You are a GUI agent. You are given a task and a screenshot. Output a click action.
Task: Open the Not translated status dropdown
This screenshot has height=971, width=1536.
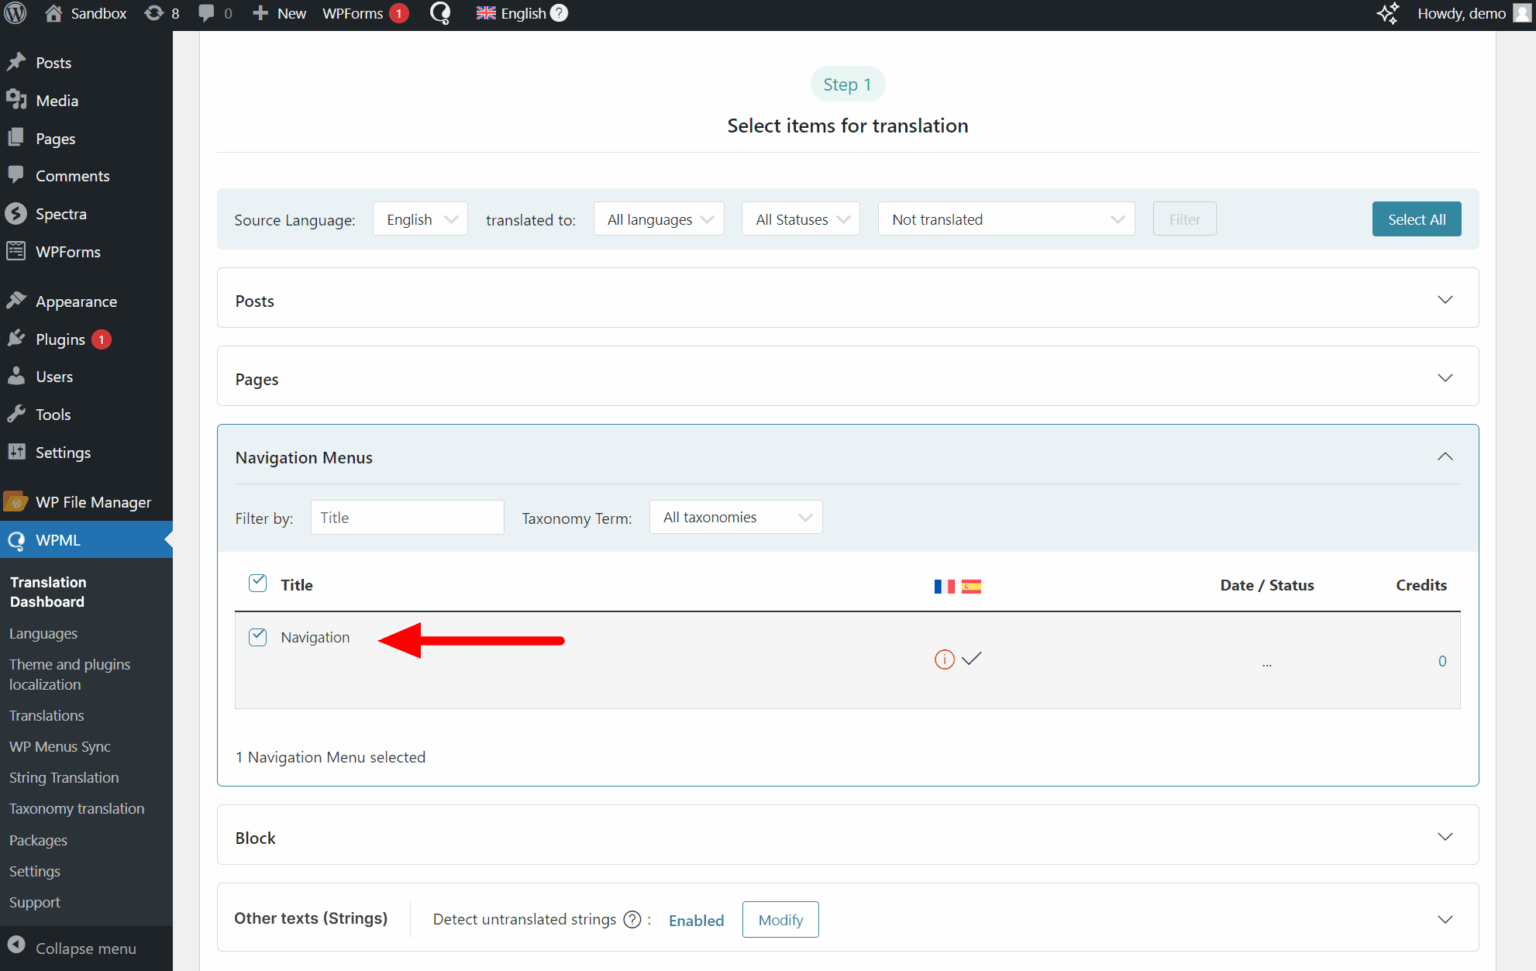coord(1005,218)
